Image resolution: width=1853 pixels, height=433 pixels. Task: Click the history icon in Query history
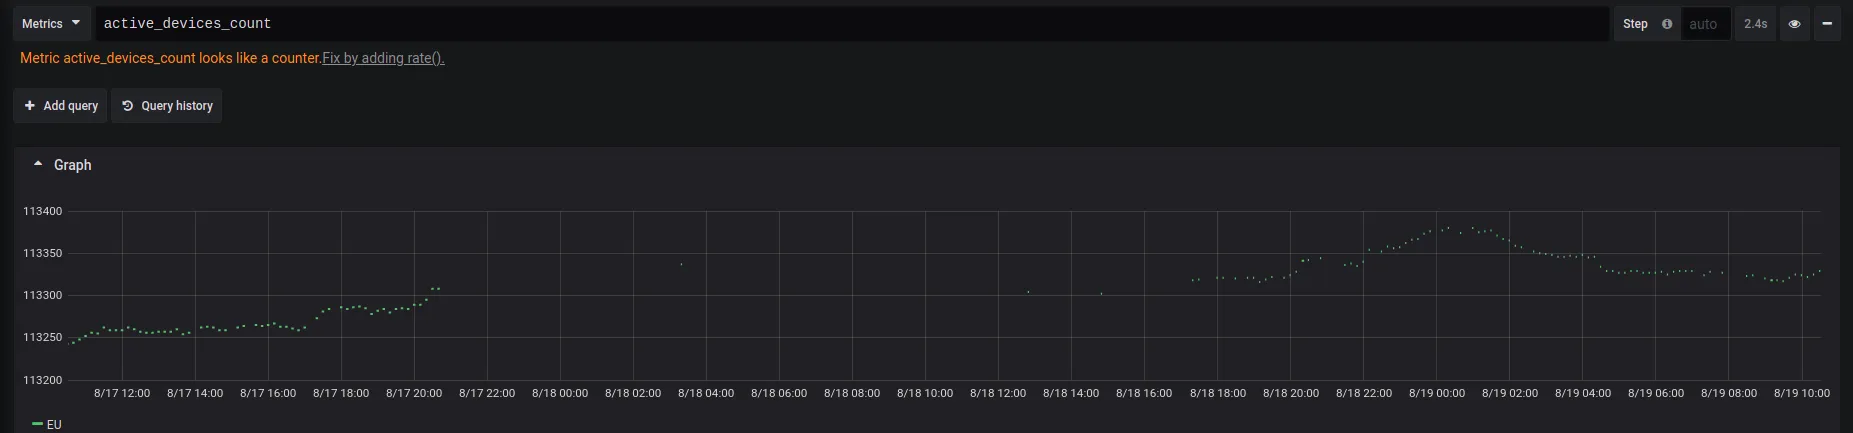pos(128,105)
